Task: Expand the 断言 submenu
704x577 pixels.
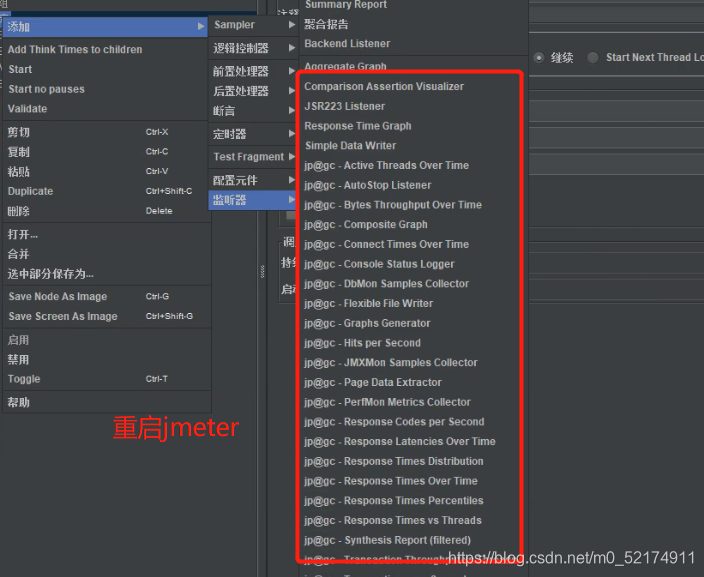Action: (x=254, y=110)
